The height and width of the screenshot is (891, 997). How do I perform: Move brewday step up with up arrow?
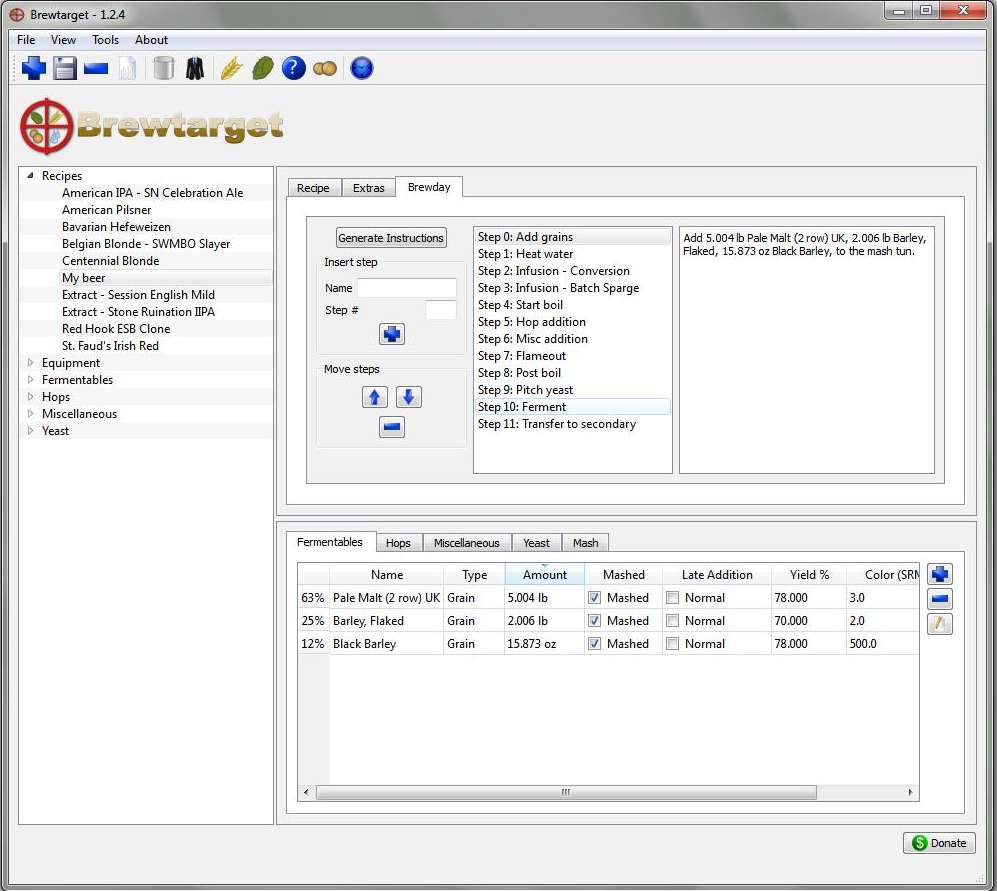(375, 397)
